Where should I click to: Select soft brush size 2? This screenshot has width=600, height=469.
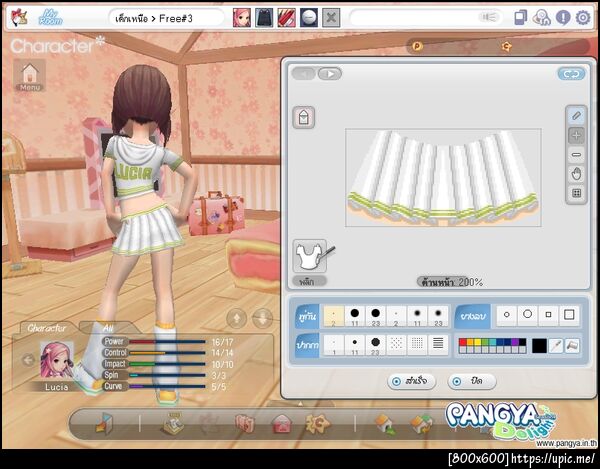(x=396, y=316)
